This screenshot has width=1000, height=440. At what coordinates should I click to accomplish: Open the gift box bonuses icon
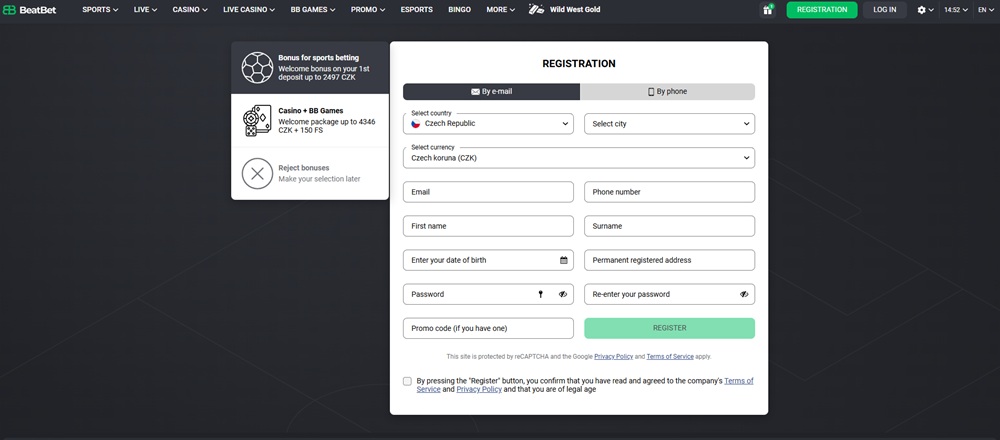click(768, 10)
